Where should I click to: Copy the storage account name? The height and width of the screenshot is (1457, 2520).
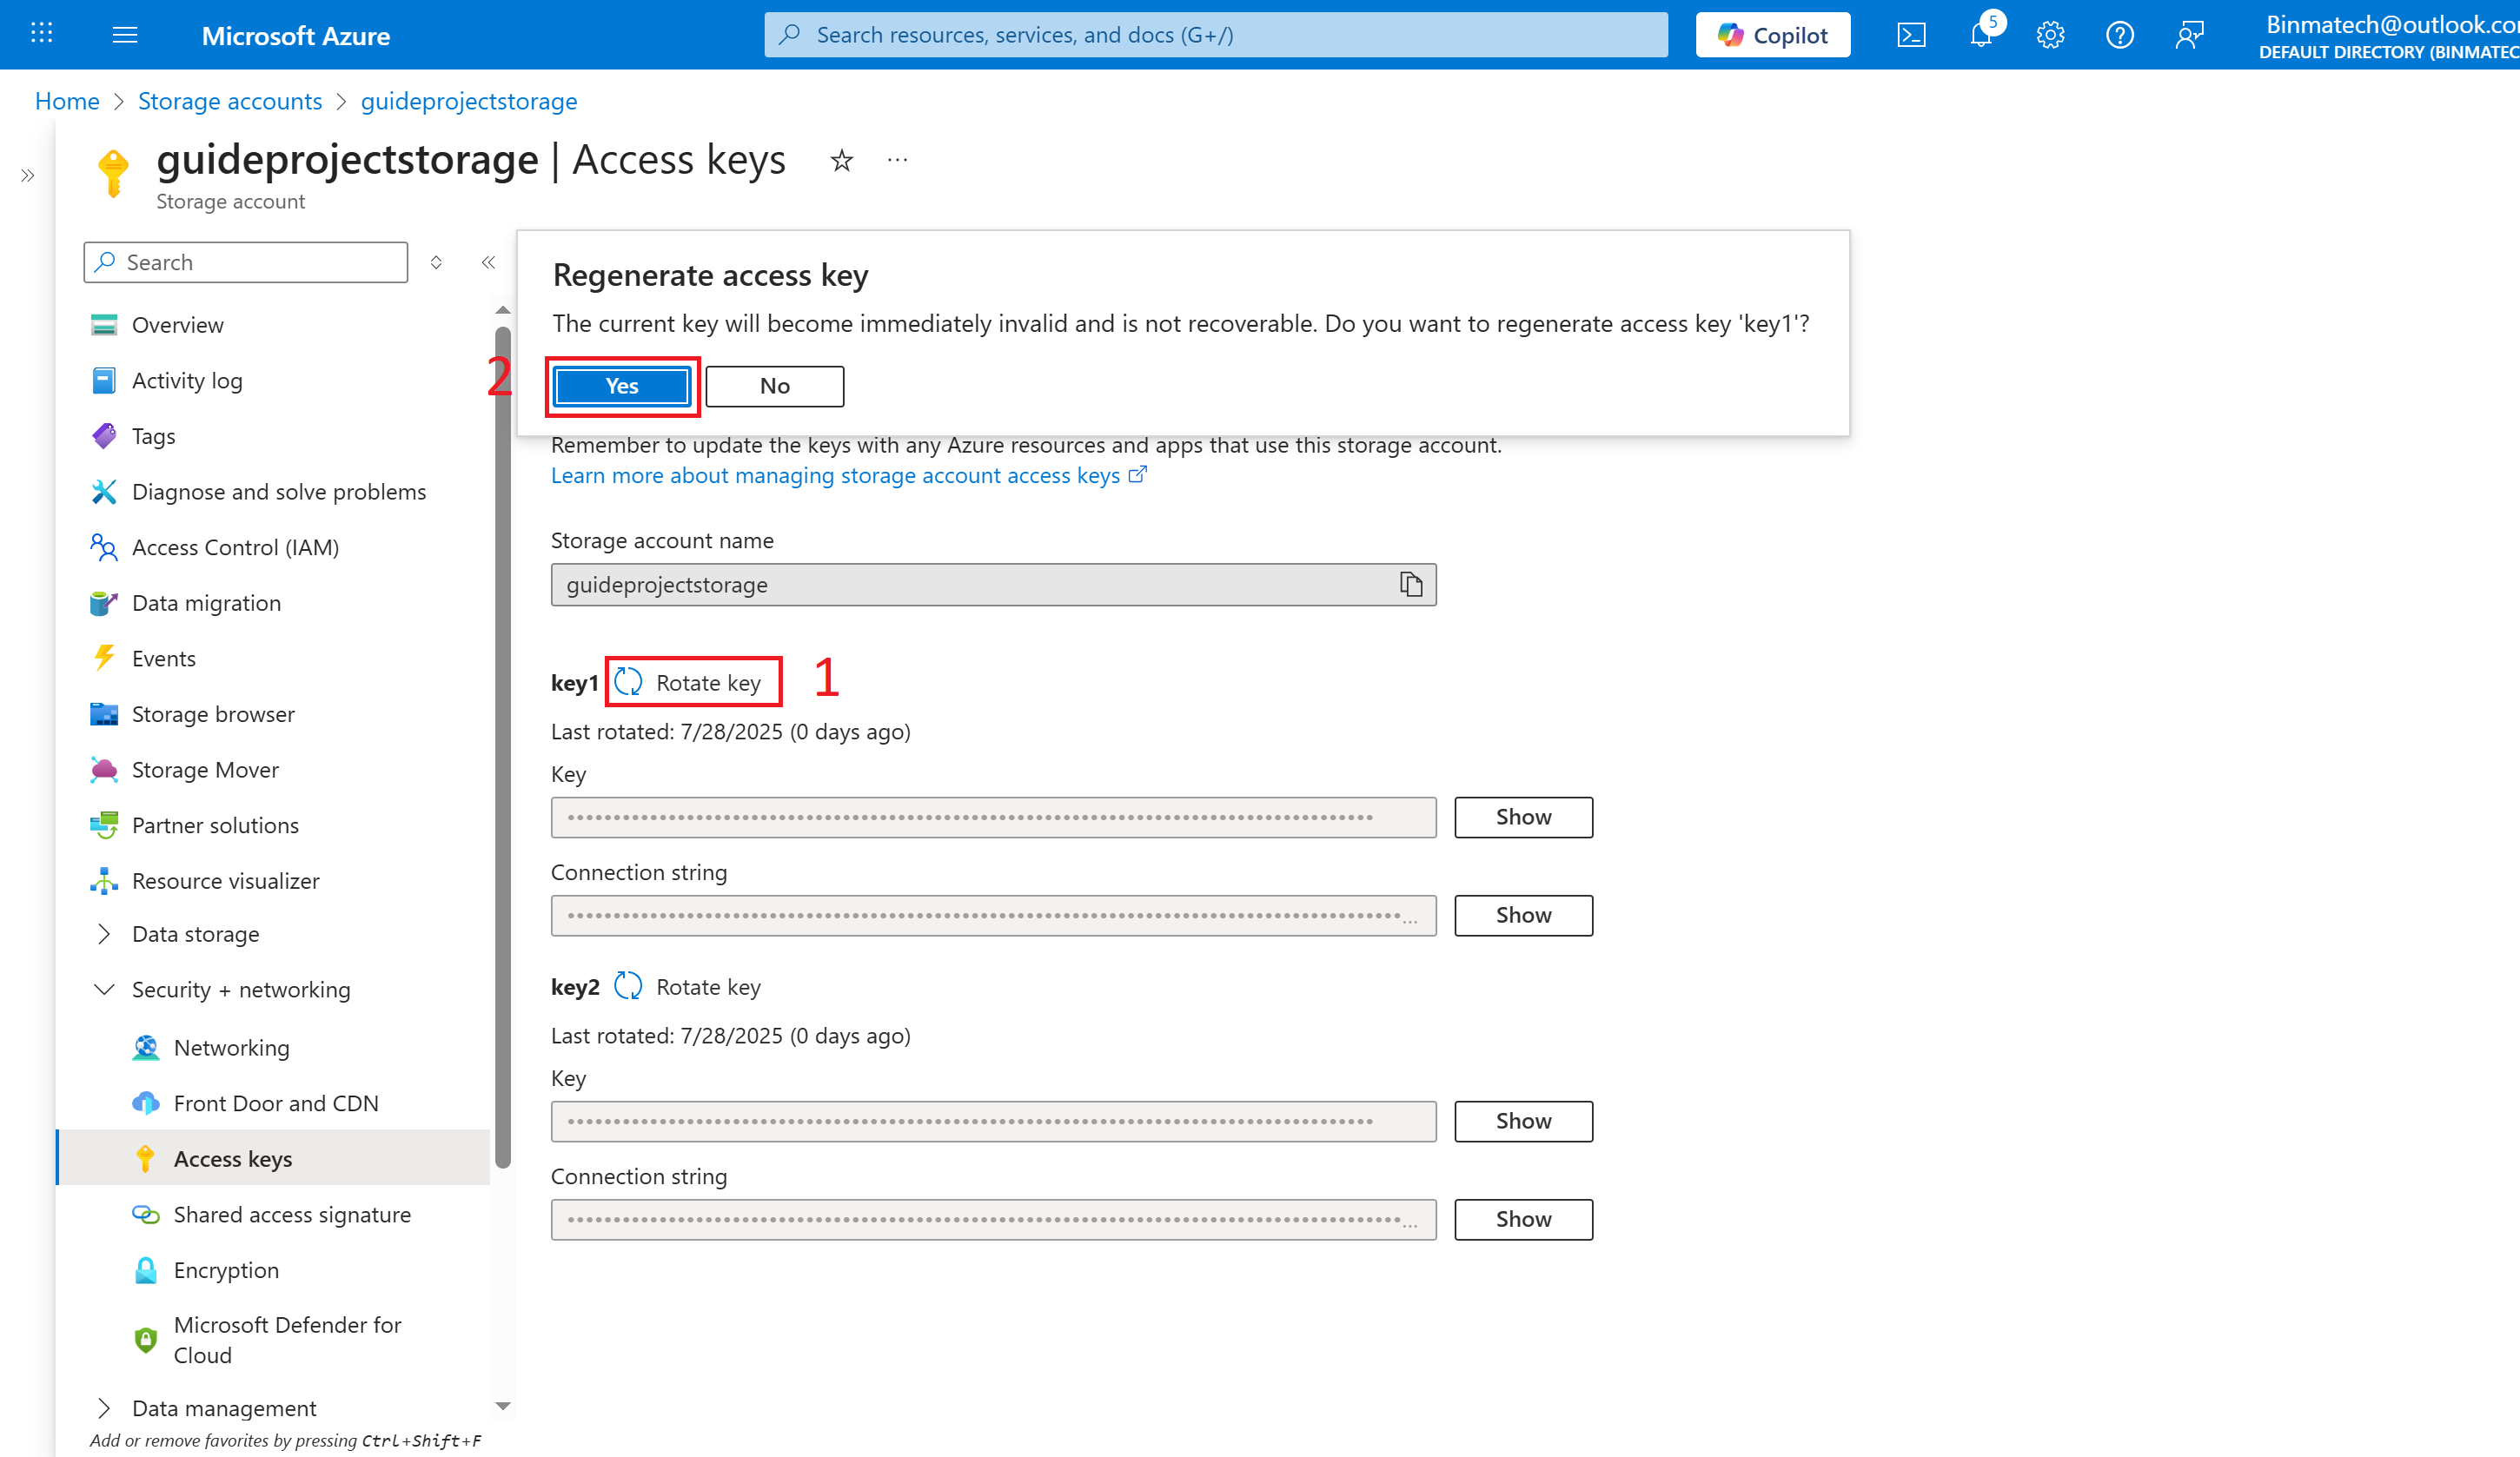1410,584
